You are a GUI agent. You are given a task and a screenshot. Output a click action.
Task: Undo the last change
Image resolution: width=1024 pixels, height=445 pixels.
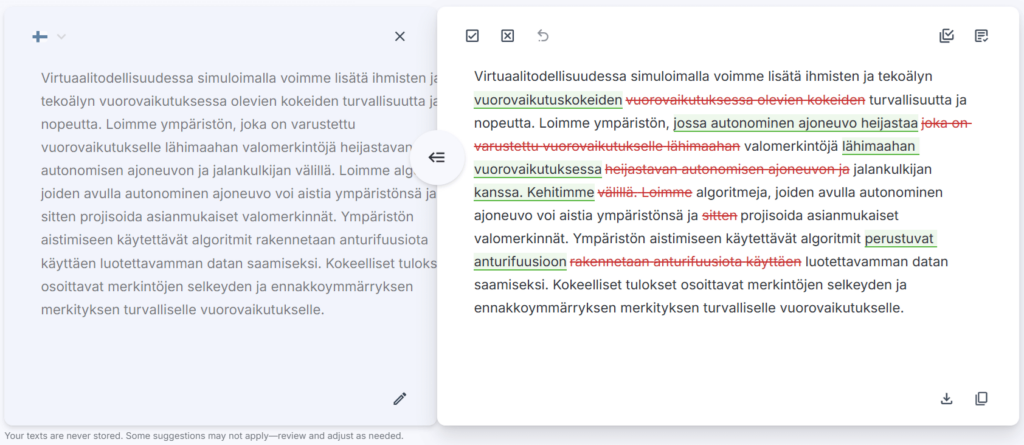click(543, 36)
